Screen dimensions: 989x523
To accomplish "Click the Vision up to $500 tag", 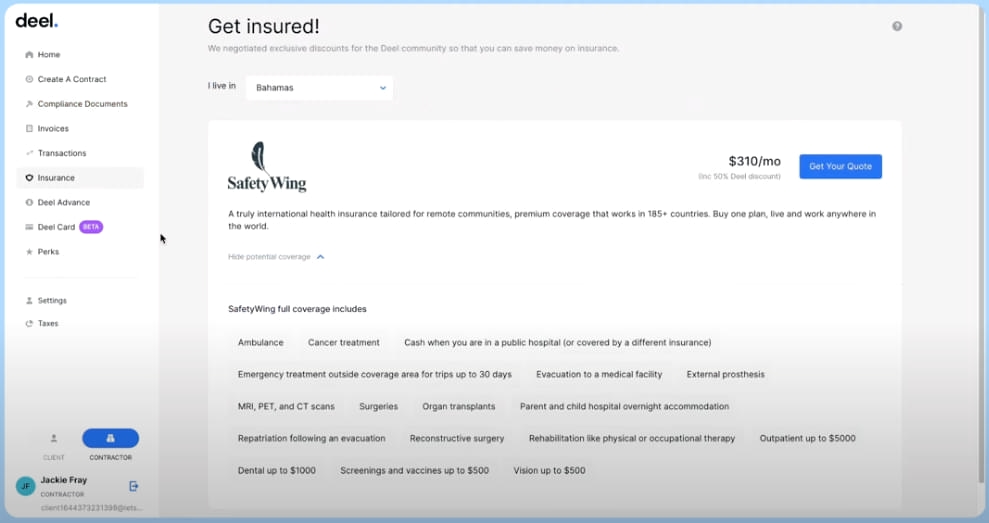I will click(549, 471).
